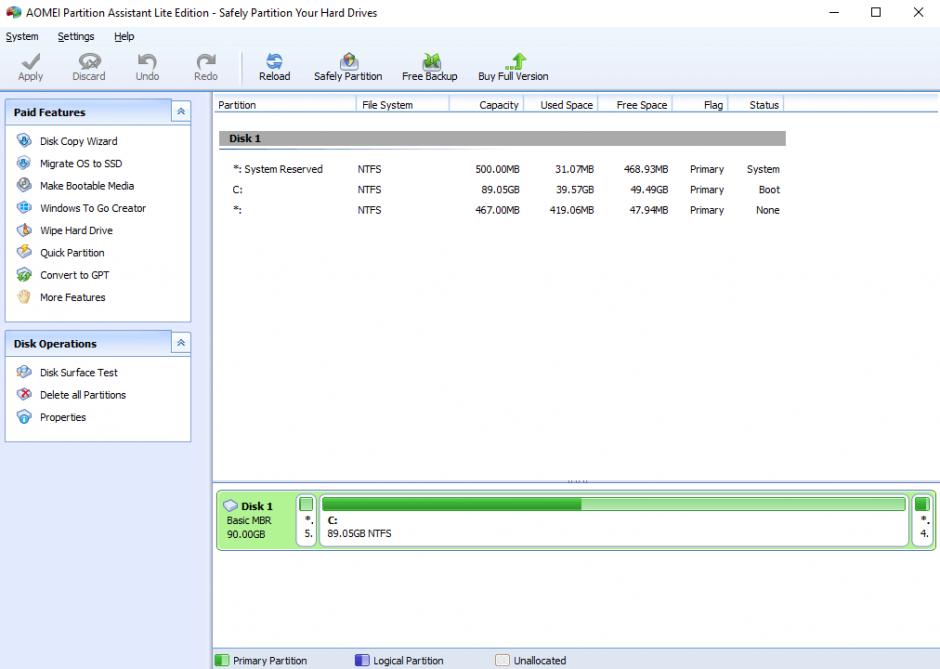The image size is (940, 669).
Task: Click the Logical Partition legend swatch
Action: [362, 660]
